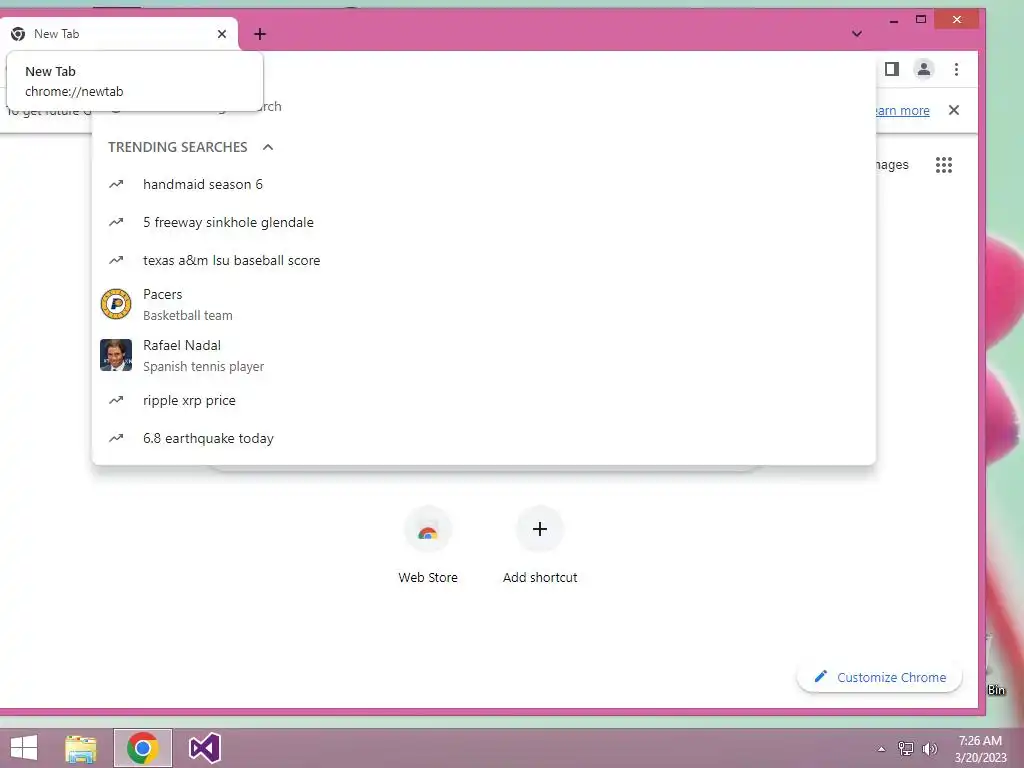Show hidden system tray icons
Viewport: 1024px width, 768px height.
coord(881,749)
